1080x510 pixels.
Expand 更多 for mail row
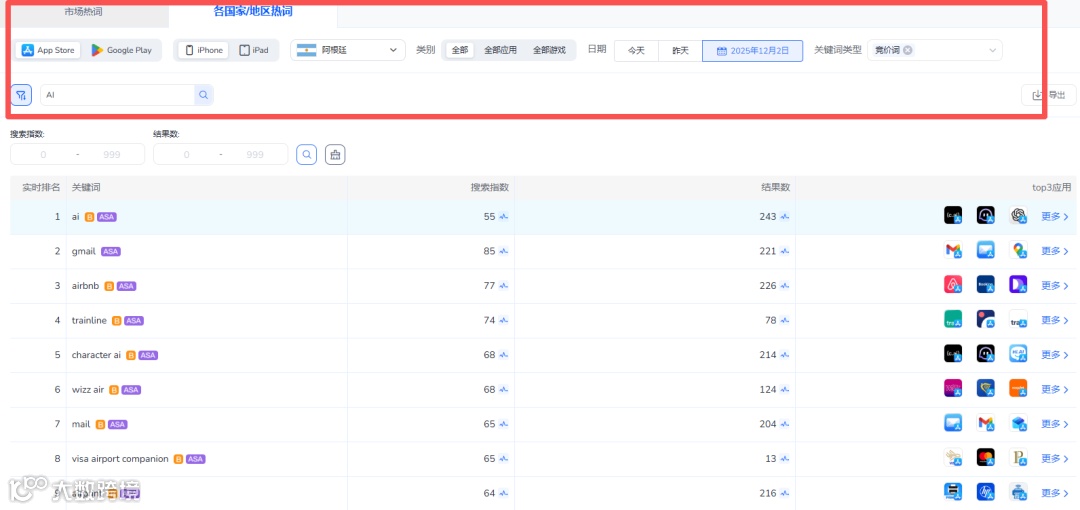pyautogui.click(x=1055, y=424)
